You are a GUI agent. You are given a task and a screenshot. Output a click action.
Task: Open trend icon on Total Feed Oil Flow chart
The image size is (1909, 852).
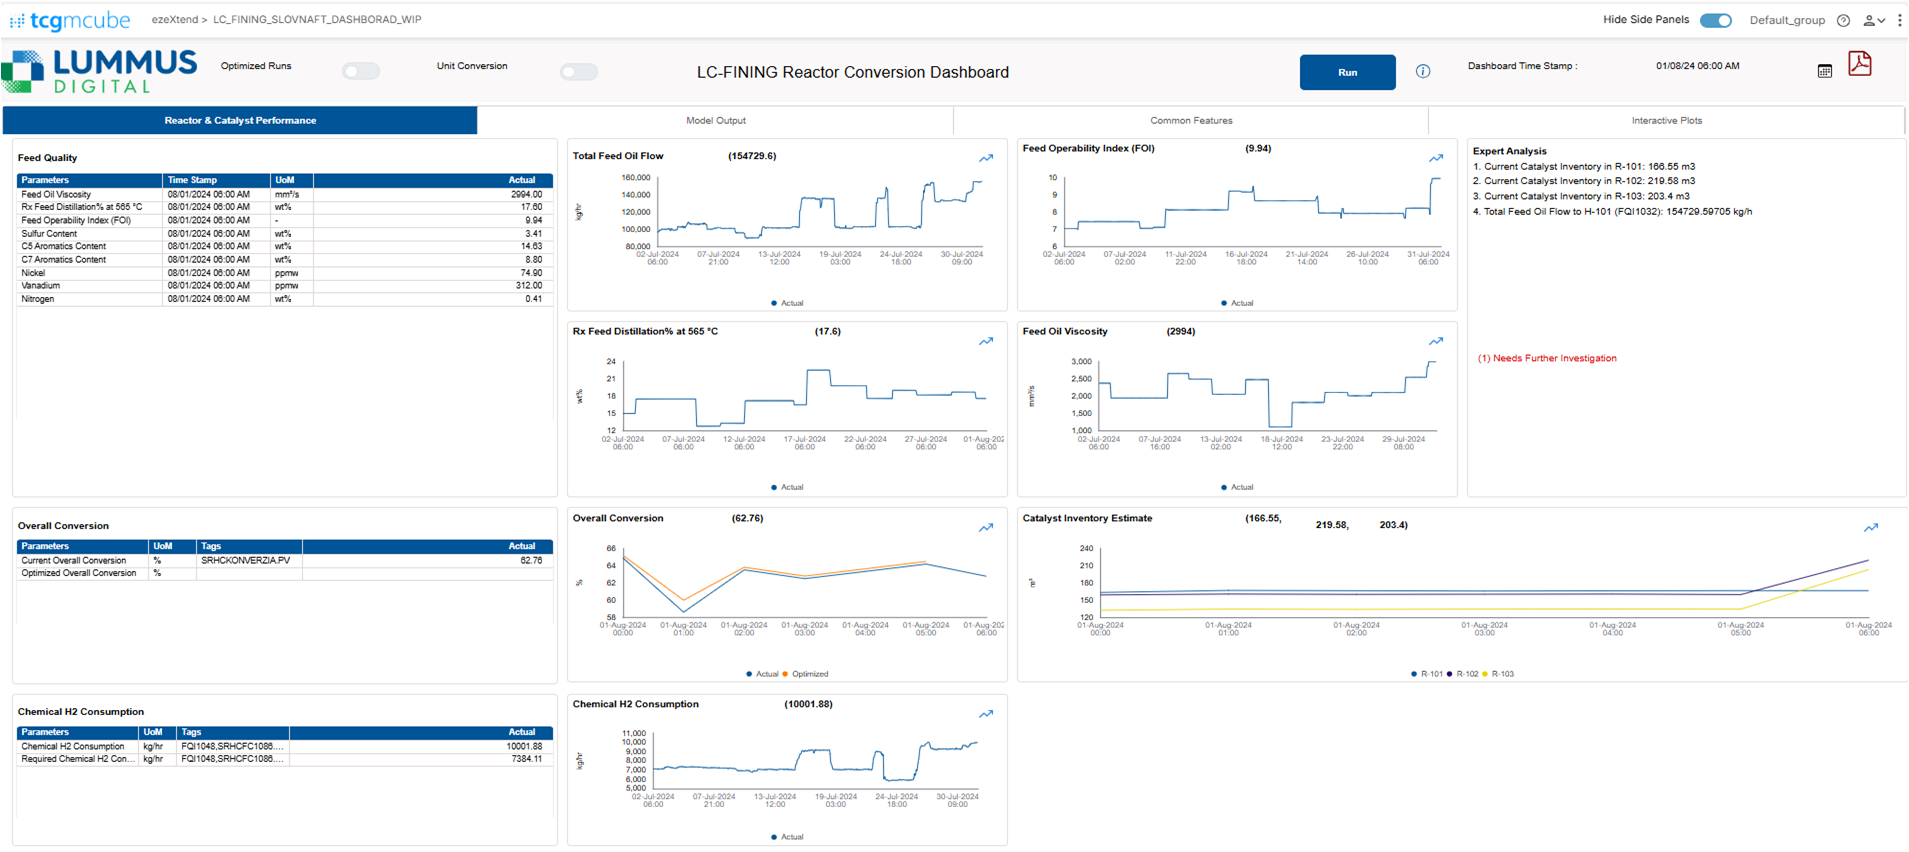coord(986,158)
